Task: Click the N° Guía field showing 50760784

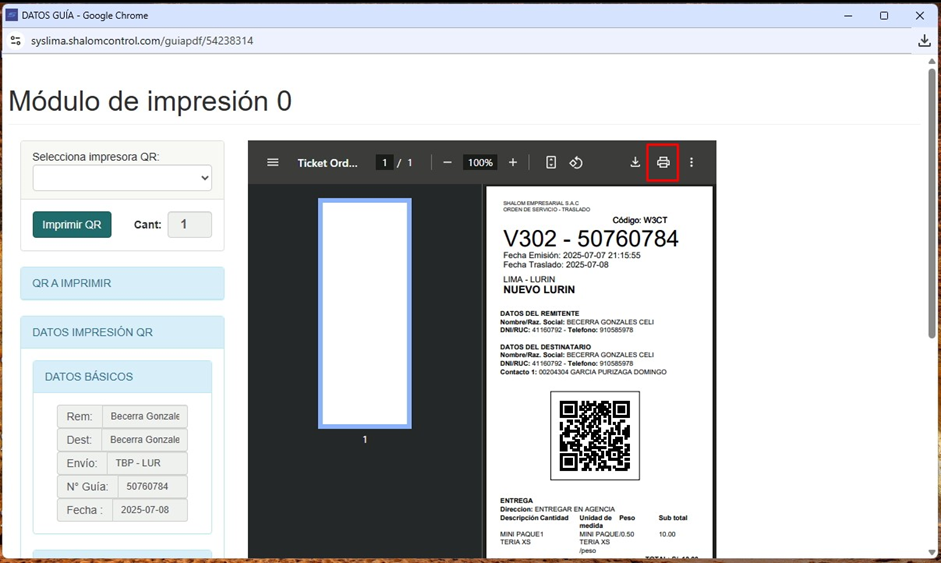Action: tap(152, 487)
